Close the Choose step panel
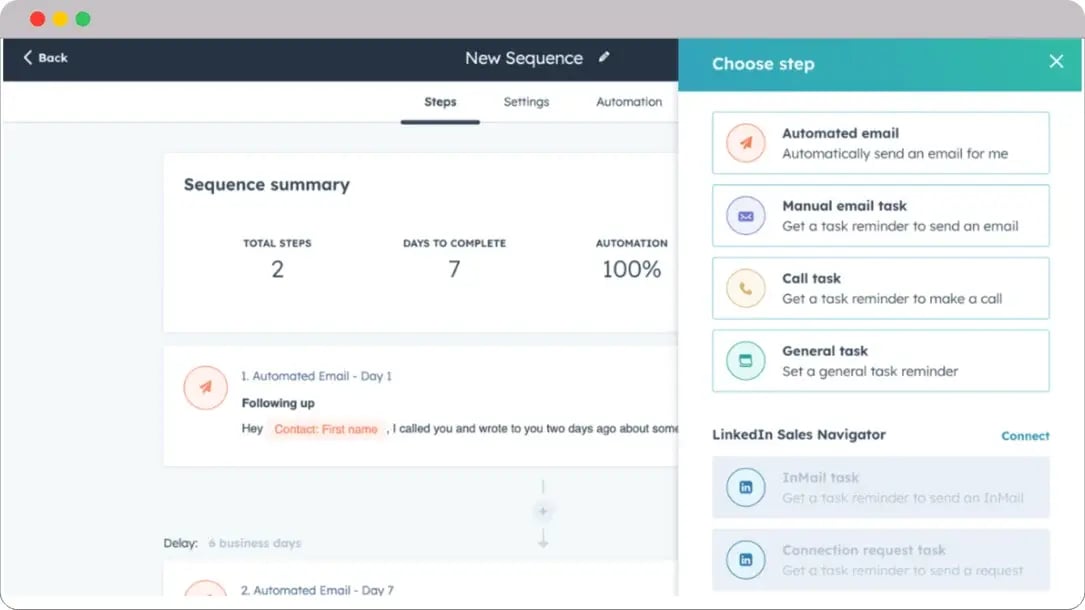The height and width of the screenshot is (610, 1085). coord(1056,62)
